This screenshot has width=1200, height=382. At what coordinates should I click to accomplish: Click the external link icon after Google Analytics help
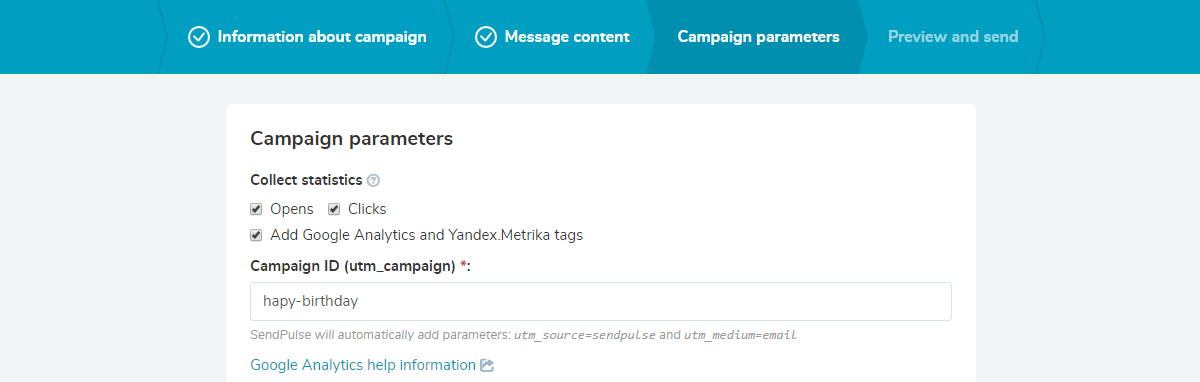pos(487,365)
